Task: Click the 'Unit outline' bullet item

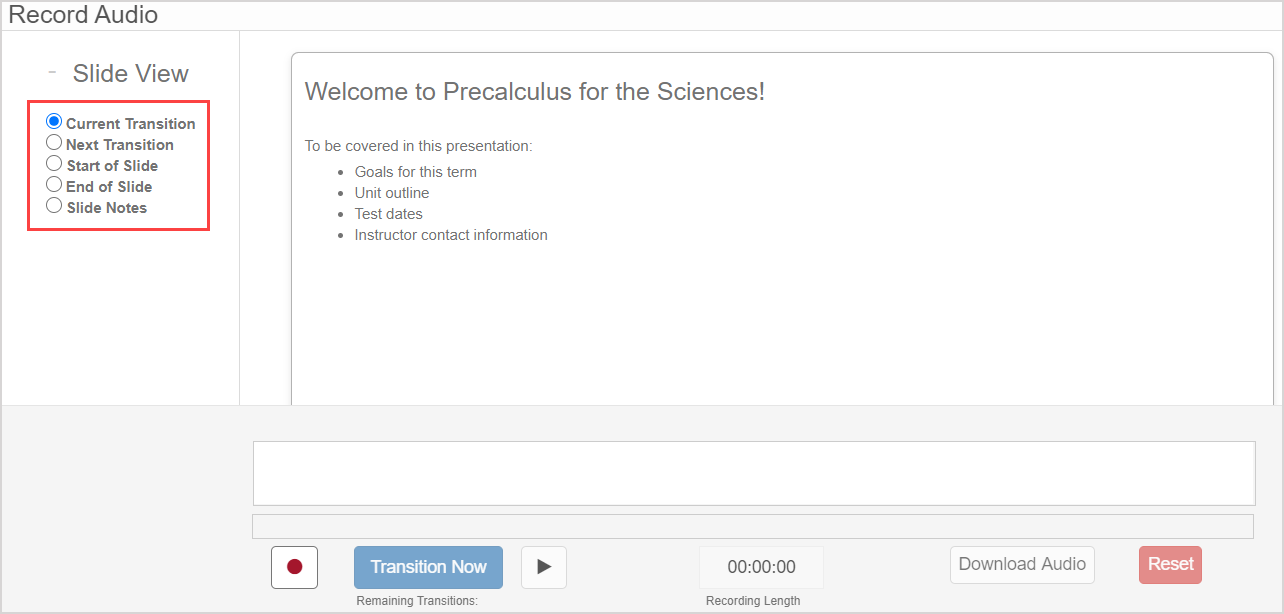Action: click(x=391, y=193)
